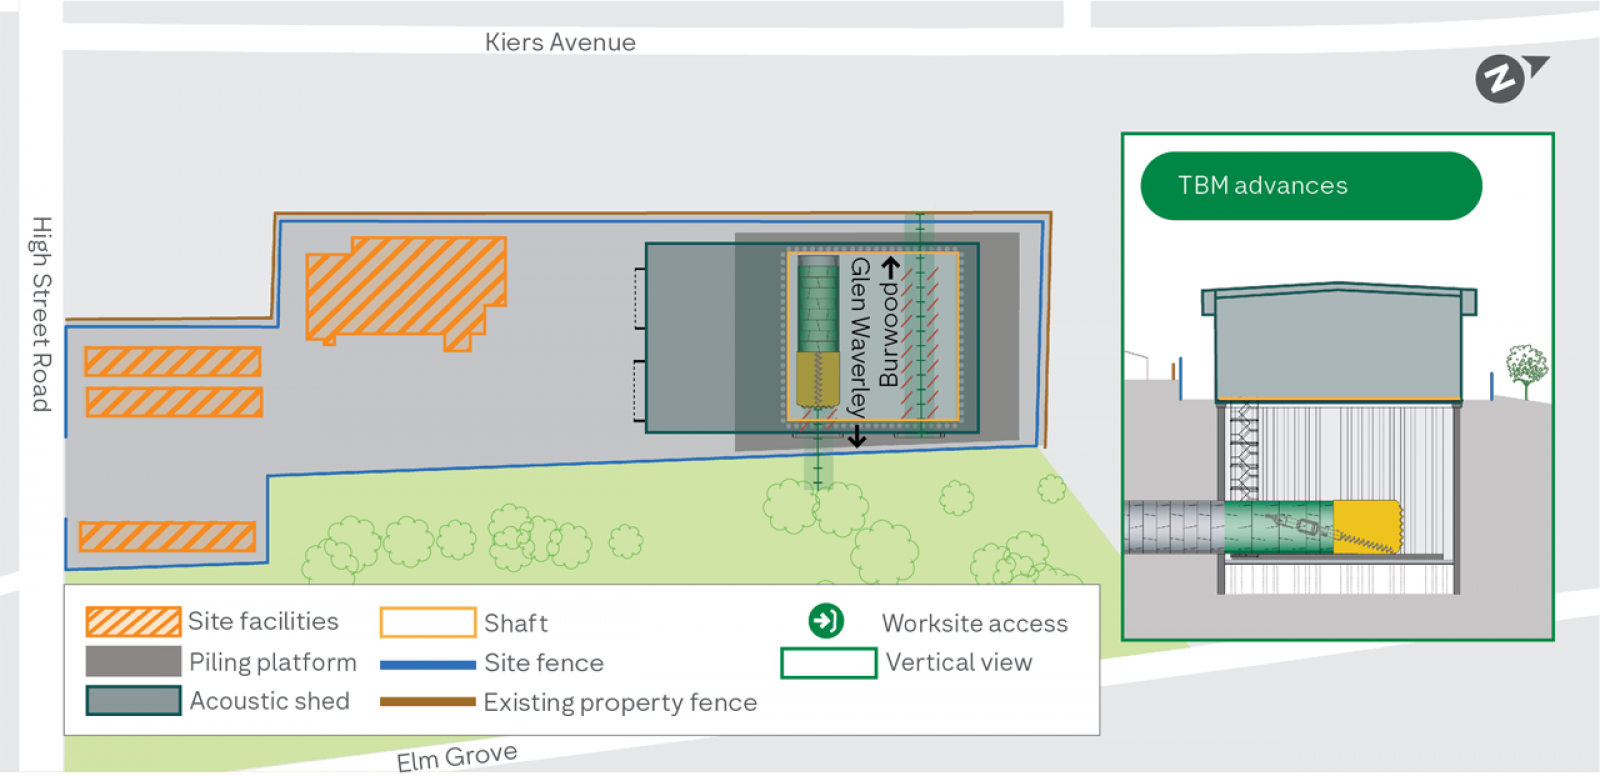This screenshot has width=1600, height=776.
Task: Click the Vertical view legend text
Action: [x=959, y=662]
